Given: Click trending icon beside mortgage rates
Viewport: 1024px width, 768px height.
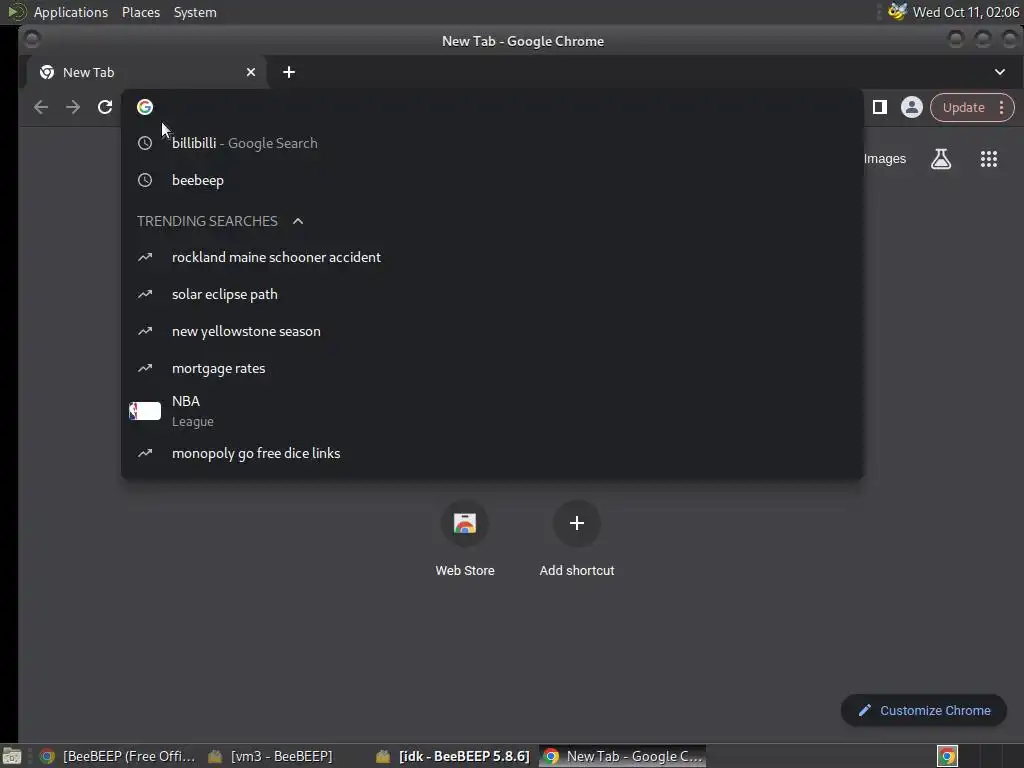Looking at the screenshot, I should (x=145, y=368).
